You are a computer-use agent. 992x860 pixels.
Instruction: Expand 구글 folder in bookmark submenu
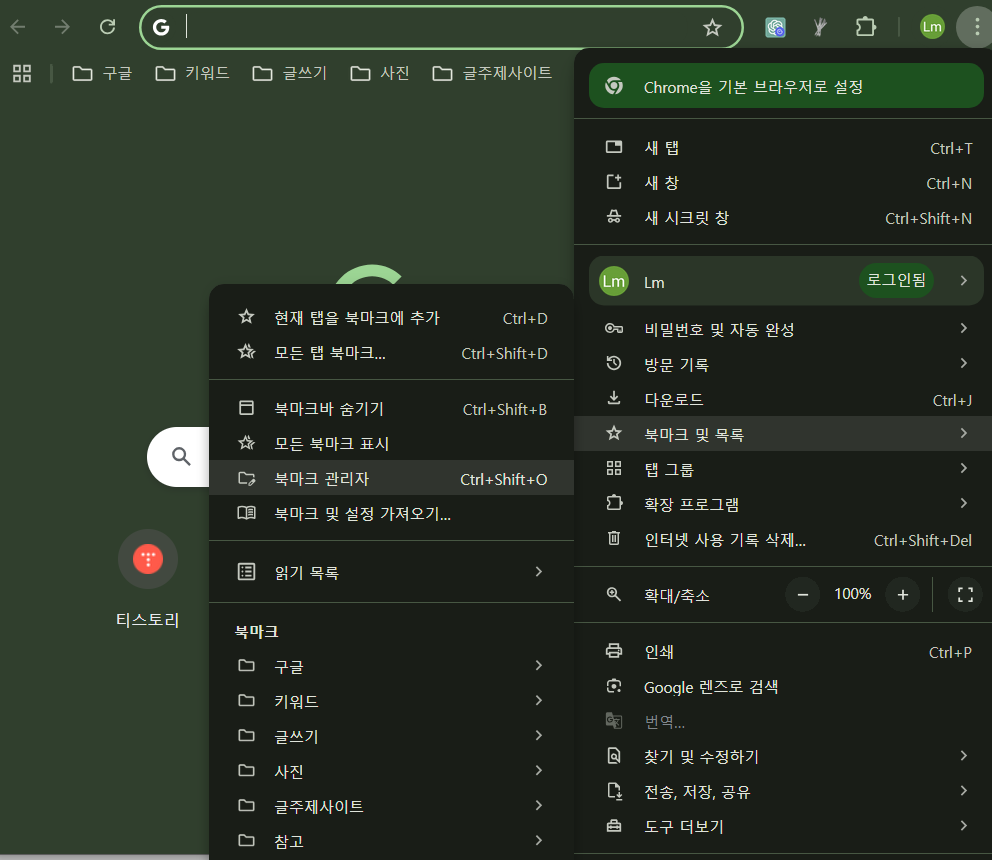pyautogui.click(x=392, y=666)
